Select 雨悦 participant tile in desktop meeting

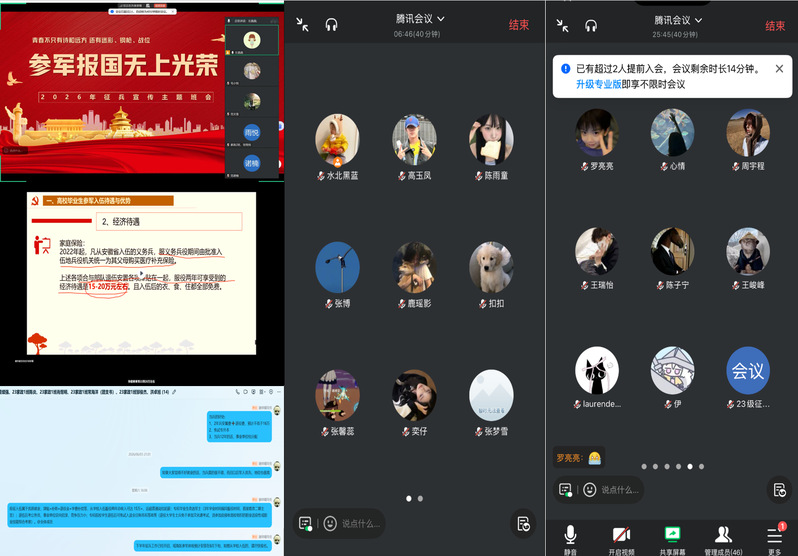click(x=252, y=133)
